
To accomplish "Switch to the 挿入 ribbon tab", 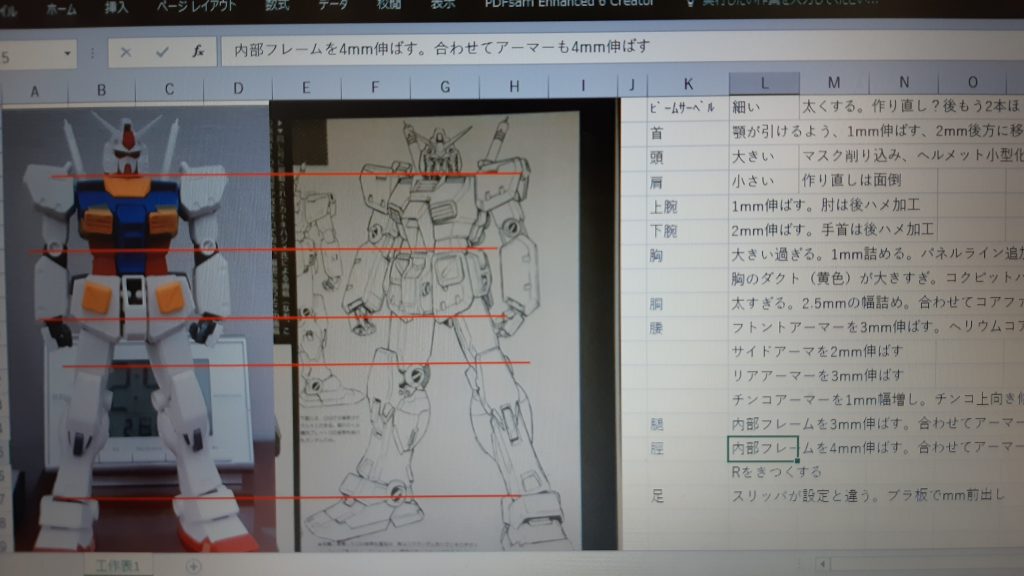I will pos(117,5).
